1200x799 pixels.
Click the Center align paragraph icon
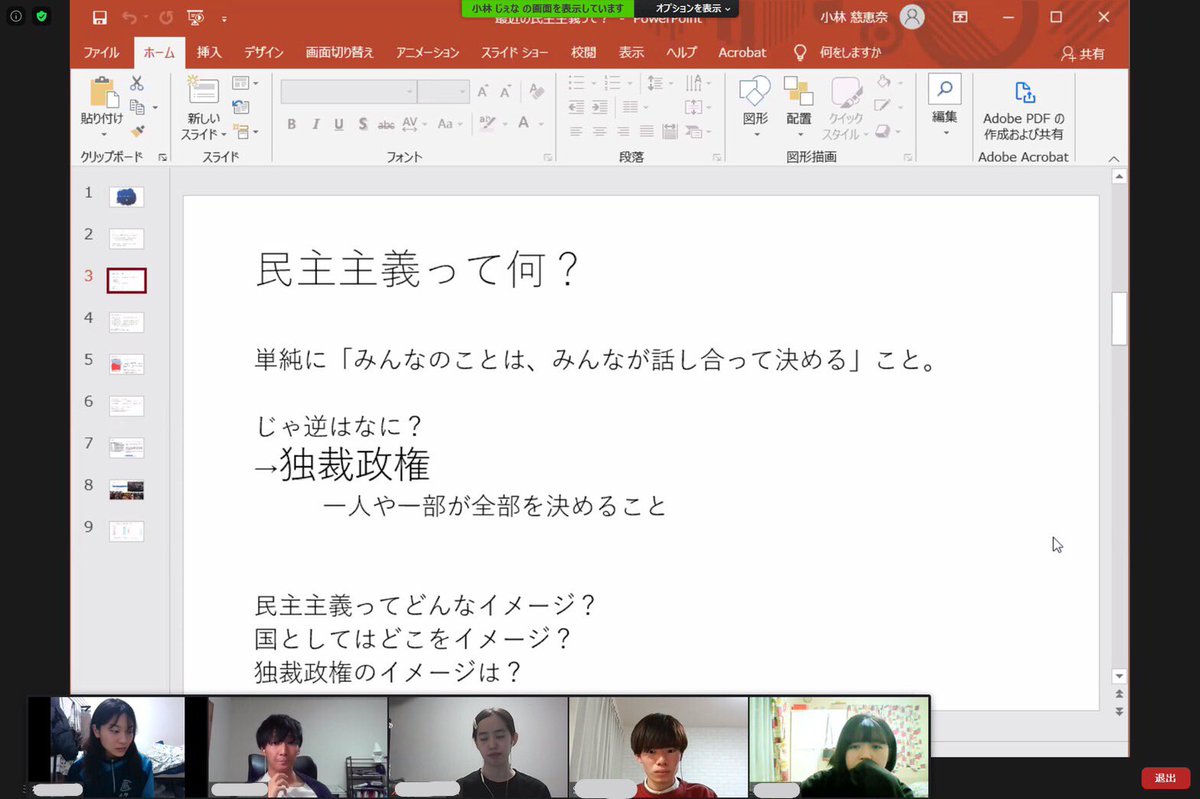coord(600,131)
